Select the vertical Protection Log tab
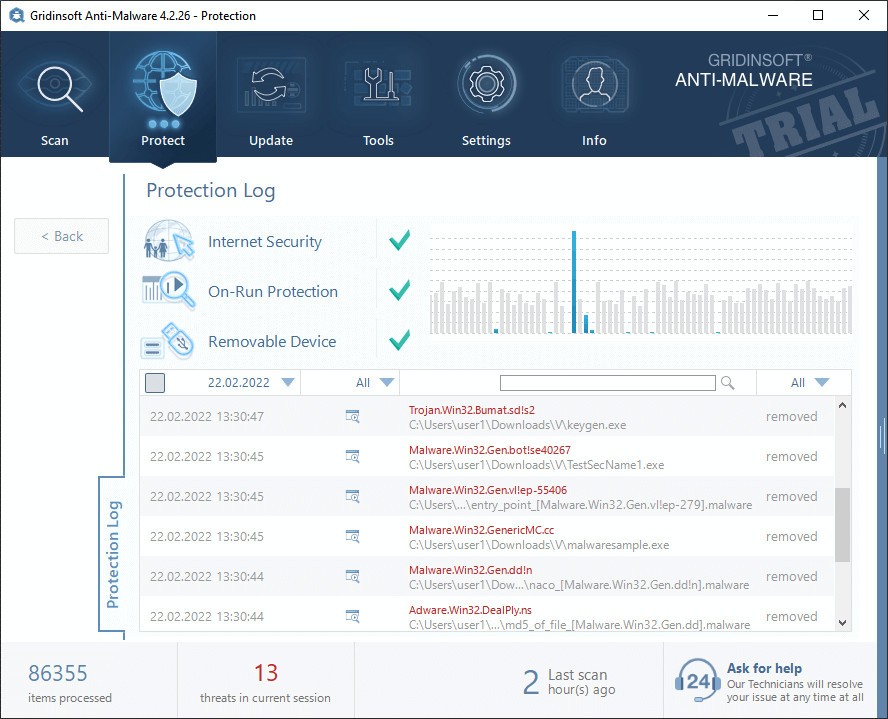This screenshot has height=719, width=888. click(x=113, y=554)
